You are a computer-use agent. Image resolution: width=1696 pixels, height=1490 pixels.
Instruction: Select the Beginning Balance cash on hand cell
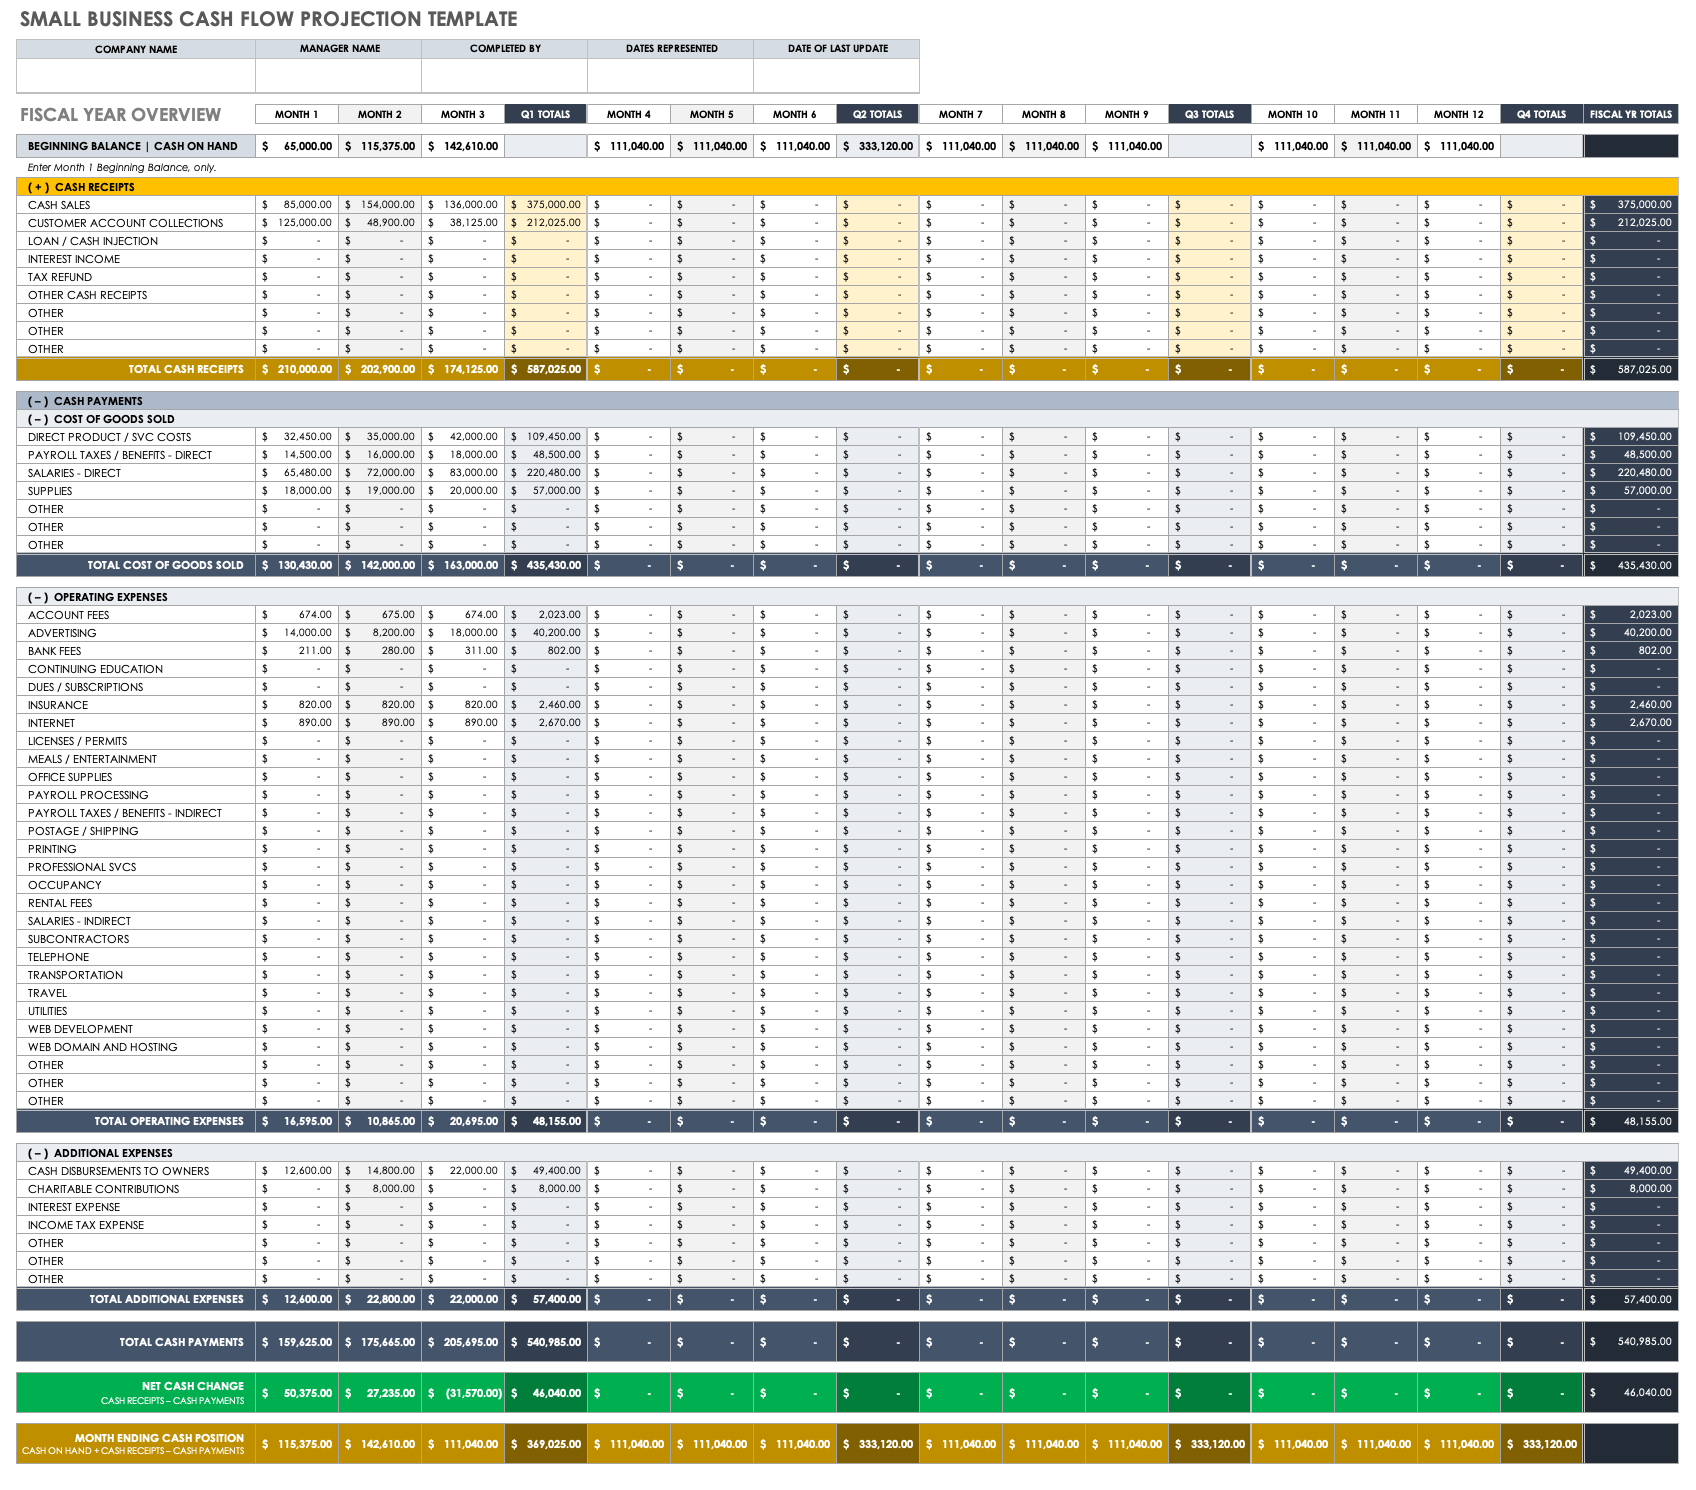pyautogui.click(x=297, y=145)
